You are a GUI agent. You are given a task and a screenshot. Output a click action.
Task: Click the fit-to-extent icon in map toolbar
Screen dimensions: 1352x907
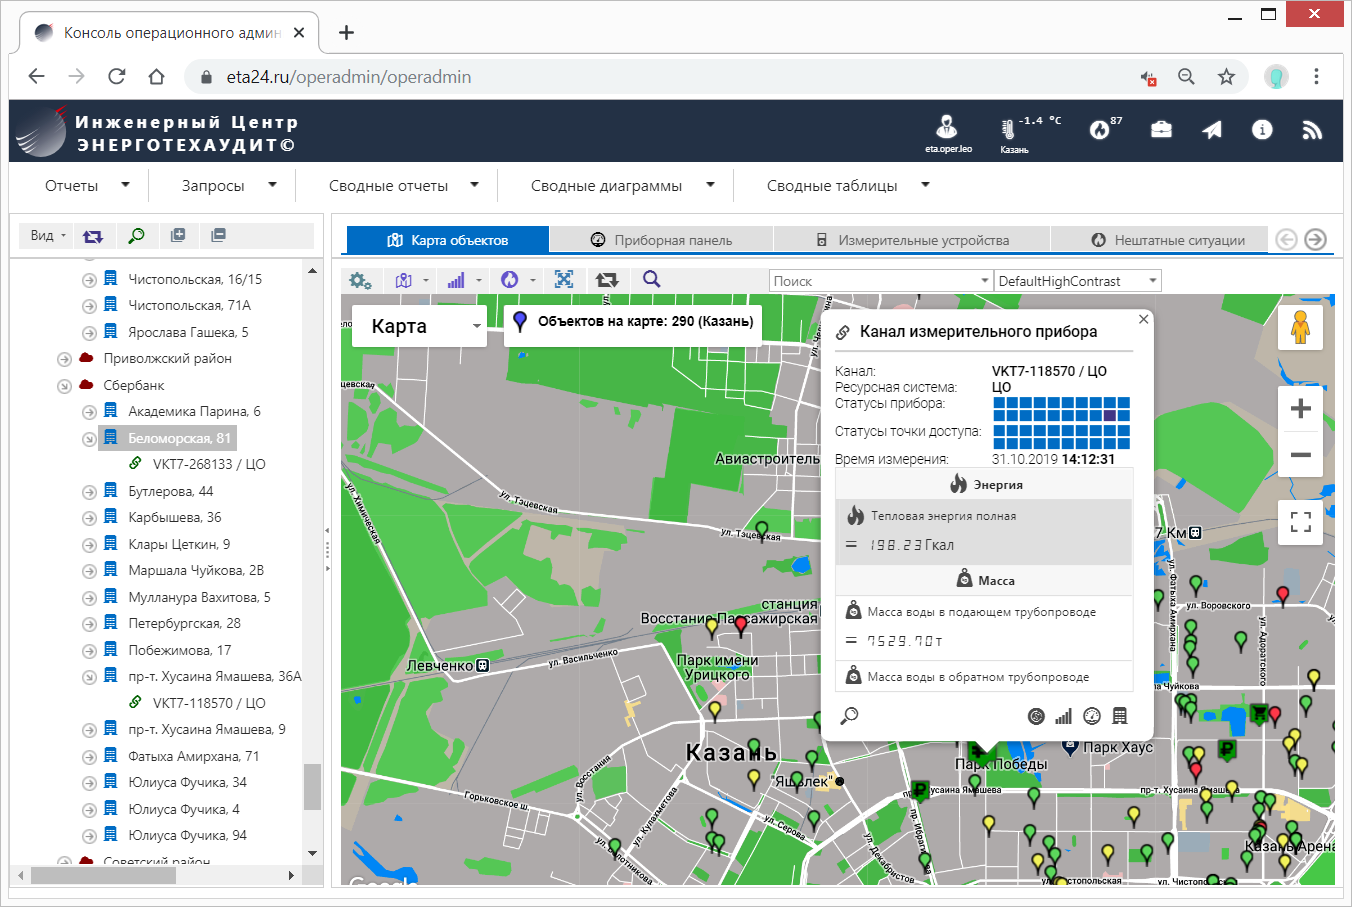point(564,280)
